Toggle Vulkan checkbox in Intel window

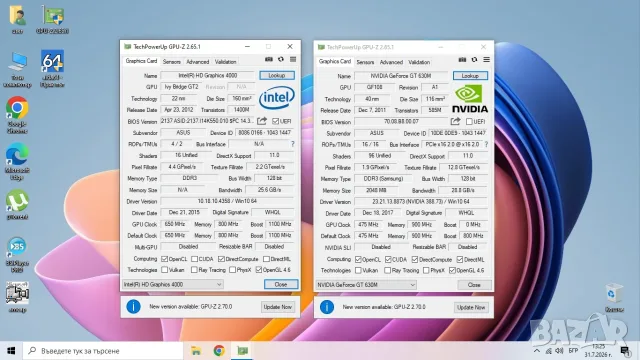pyautogui.click(x=164, y=270)
